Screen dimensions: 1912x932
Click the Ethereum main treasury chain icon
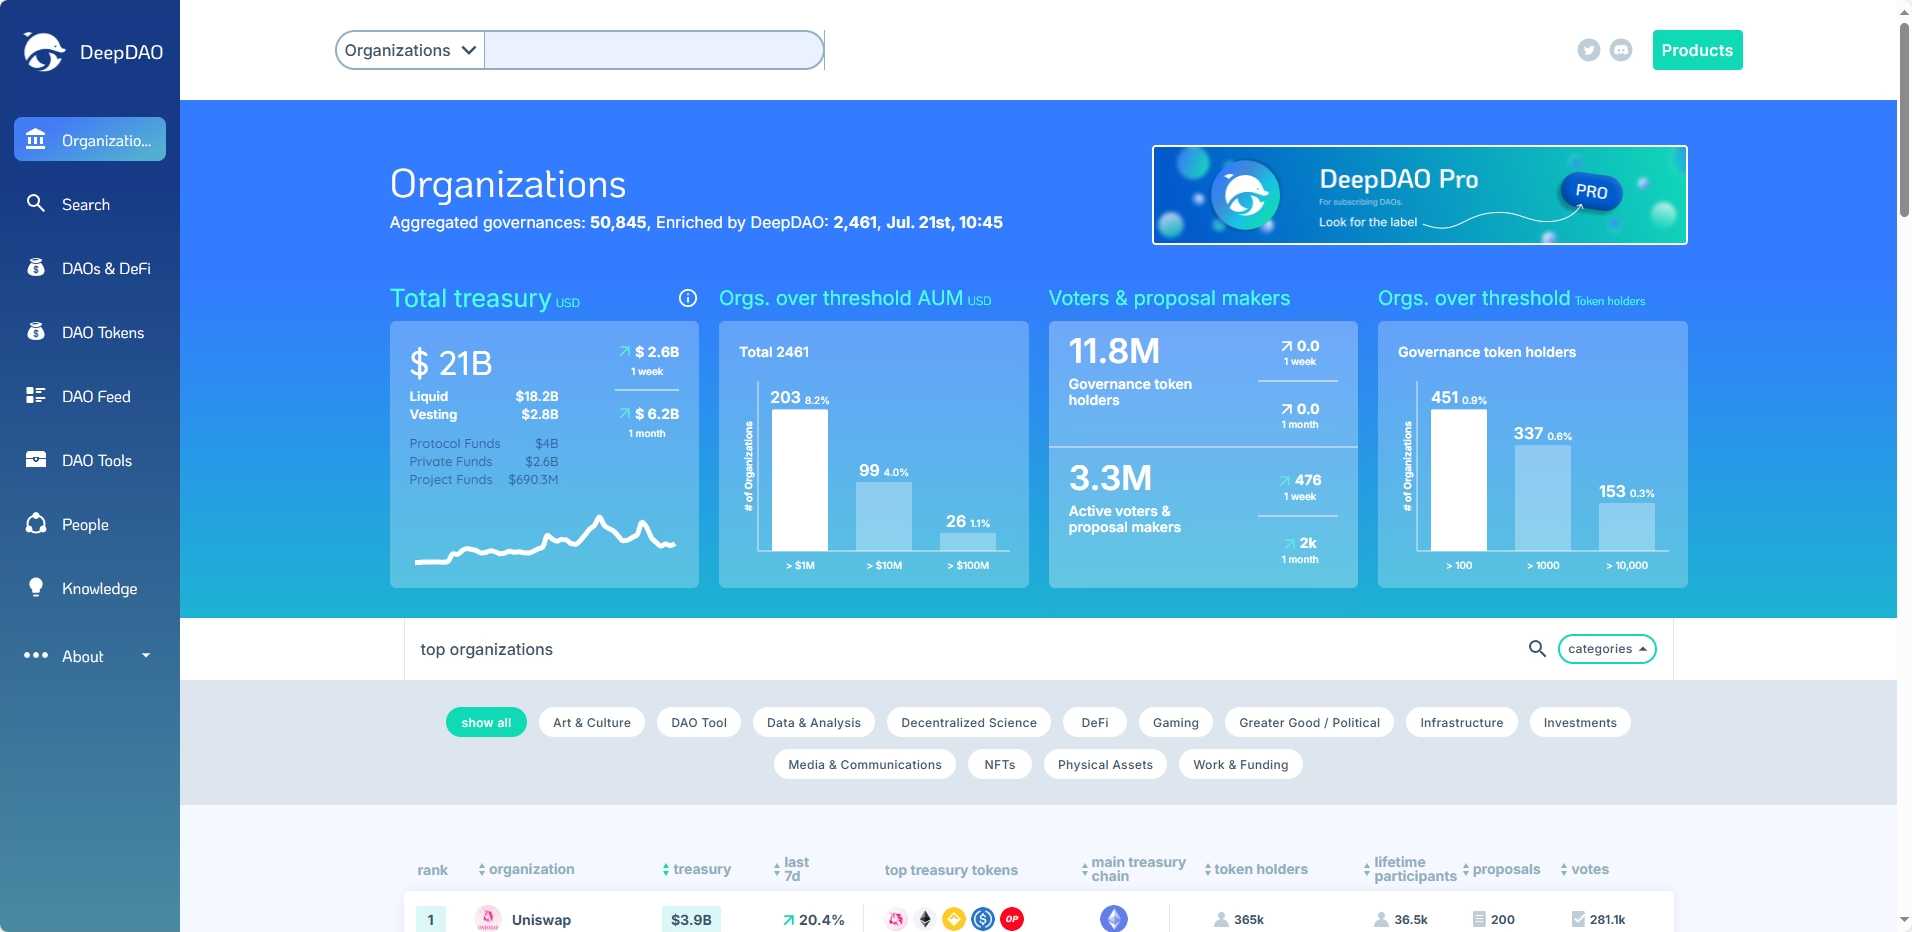1114,918
